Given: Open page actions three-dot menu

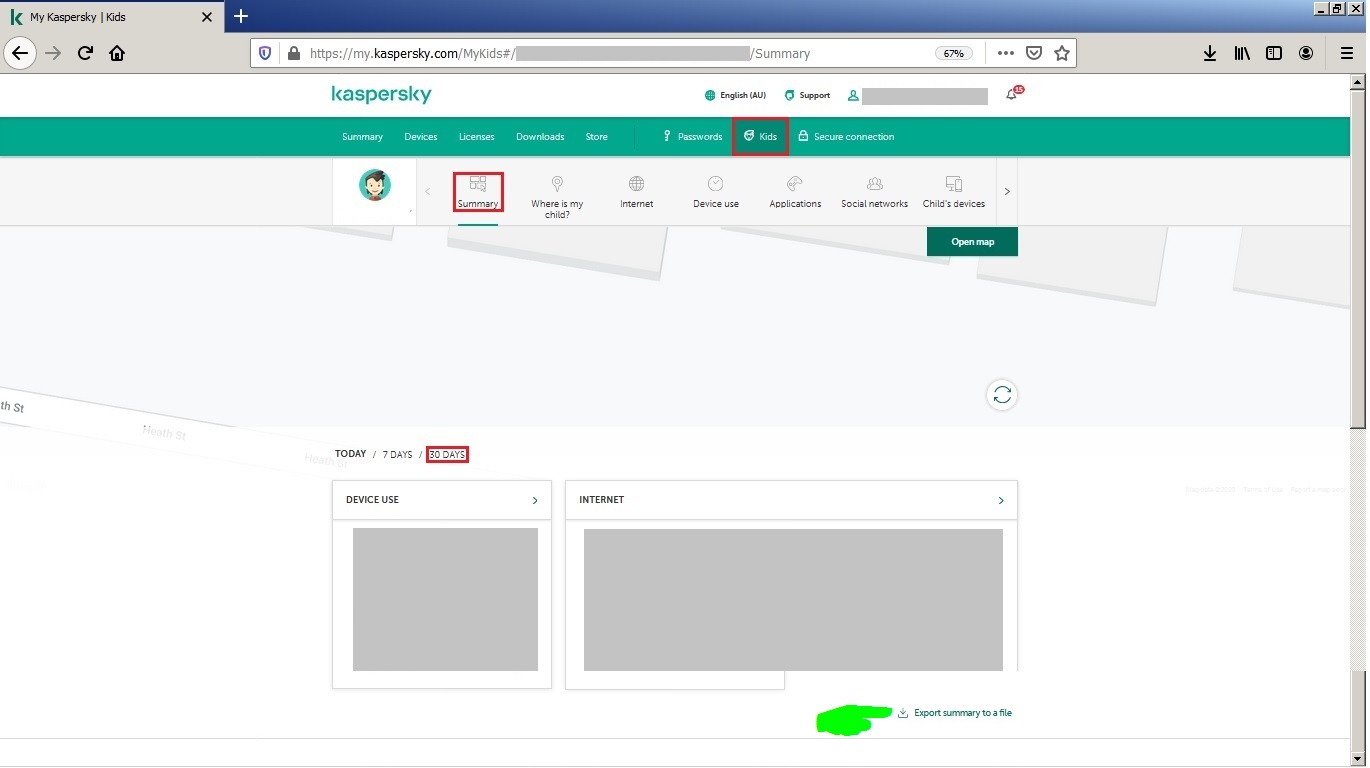Looking at the screenshot, I should (x=1006, y=53).
